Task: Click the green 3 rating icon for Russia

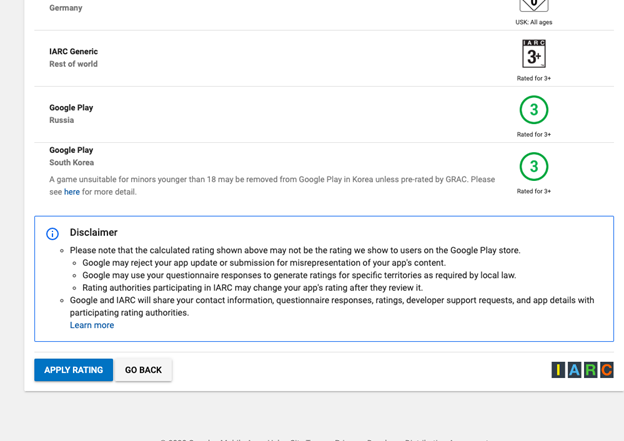Action: [534, 110]
